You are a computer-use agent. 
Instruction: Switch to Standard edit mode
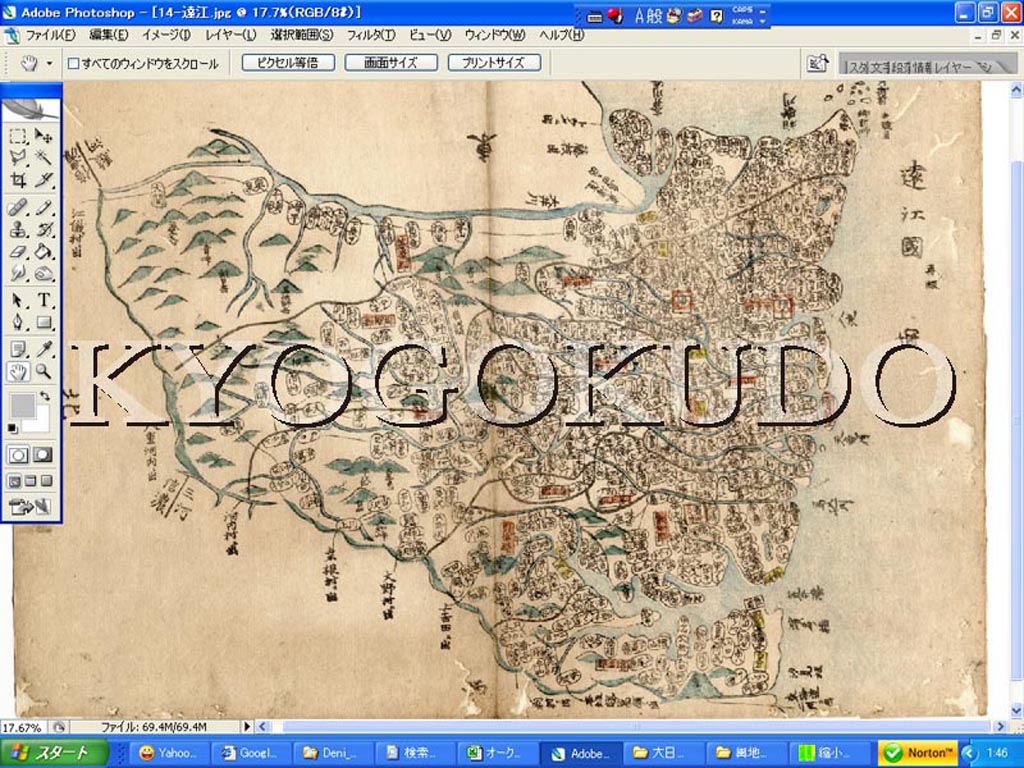[18, 455]
